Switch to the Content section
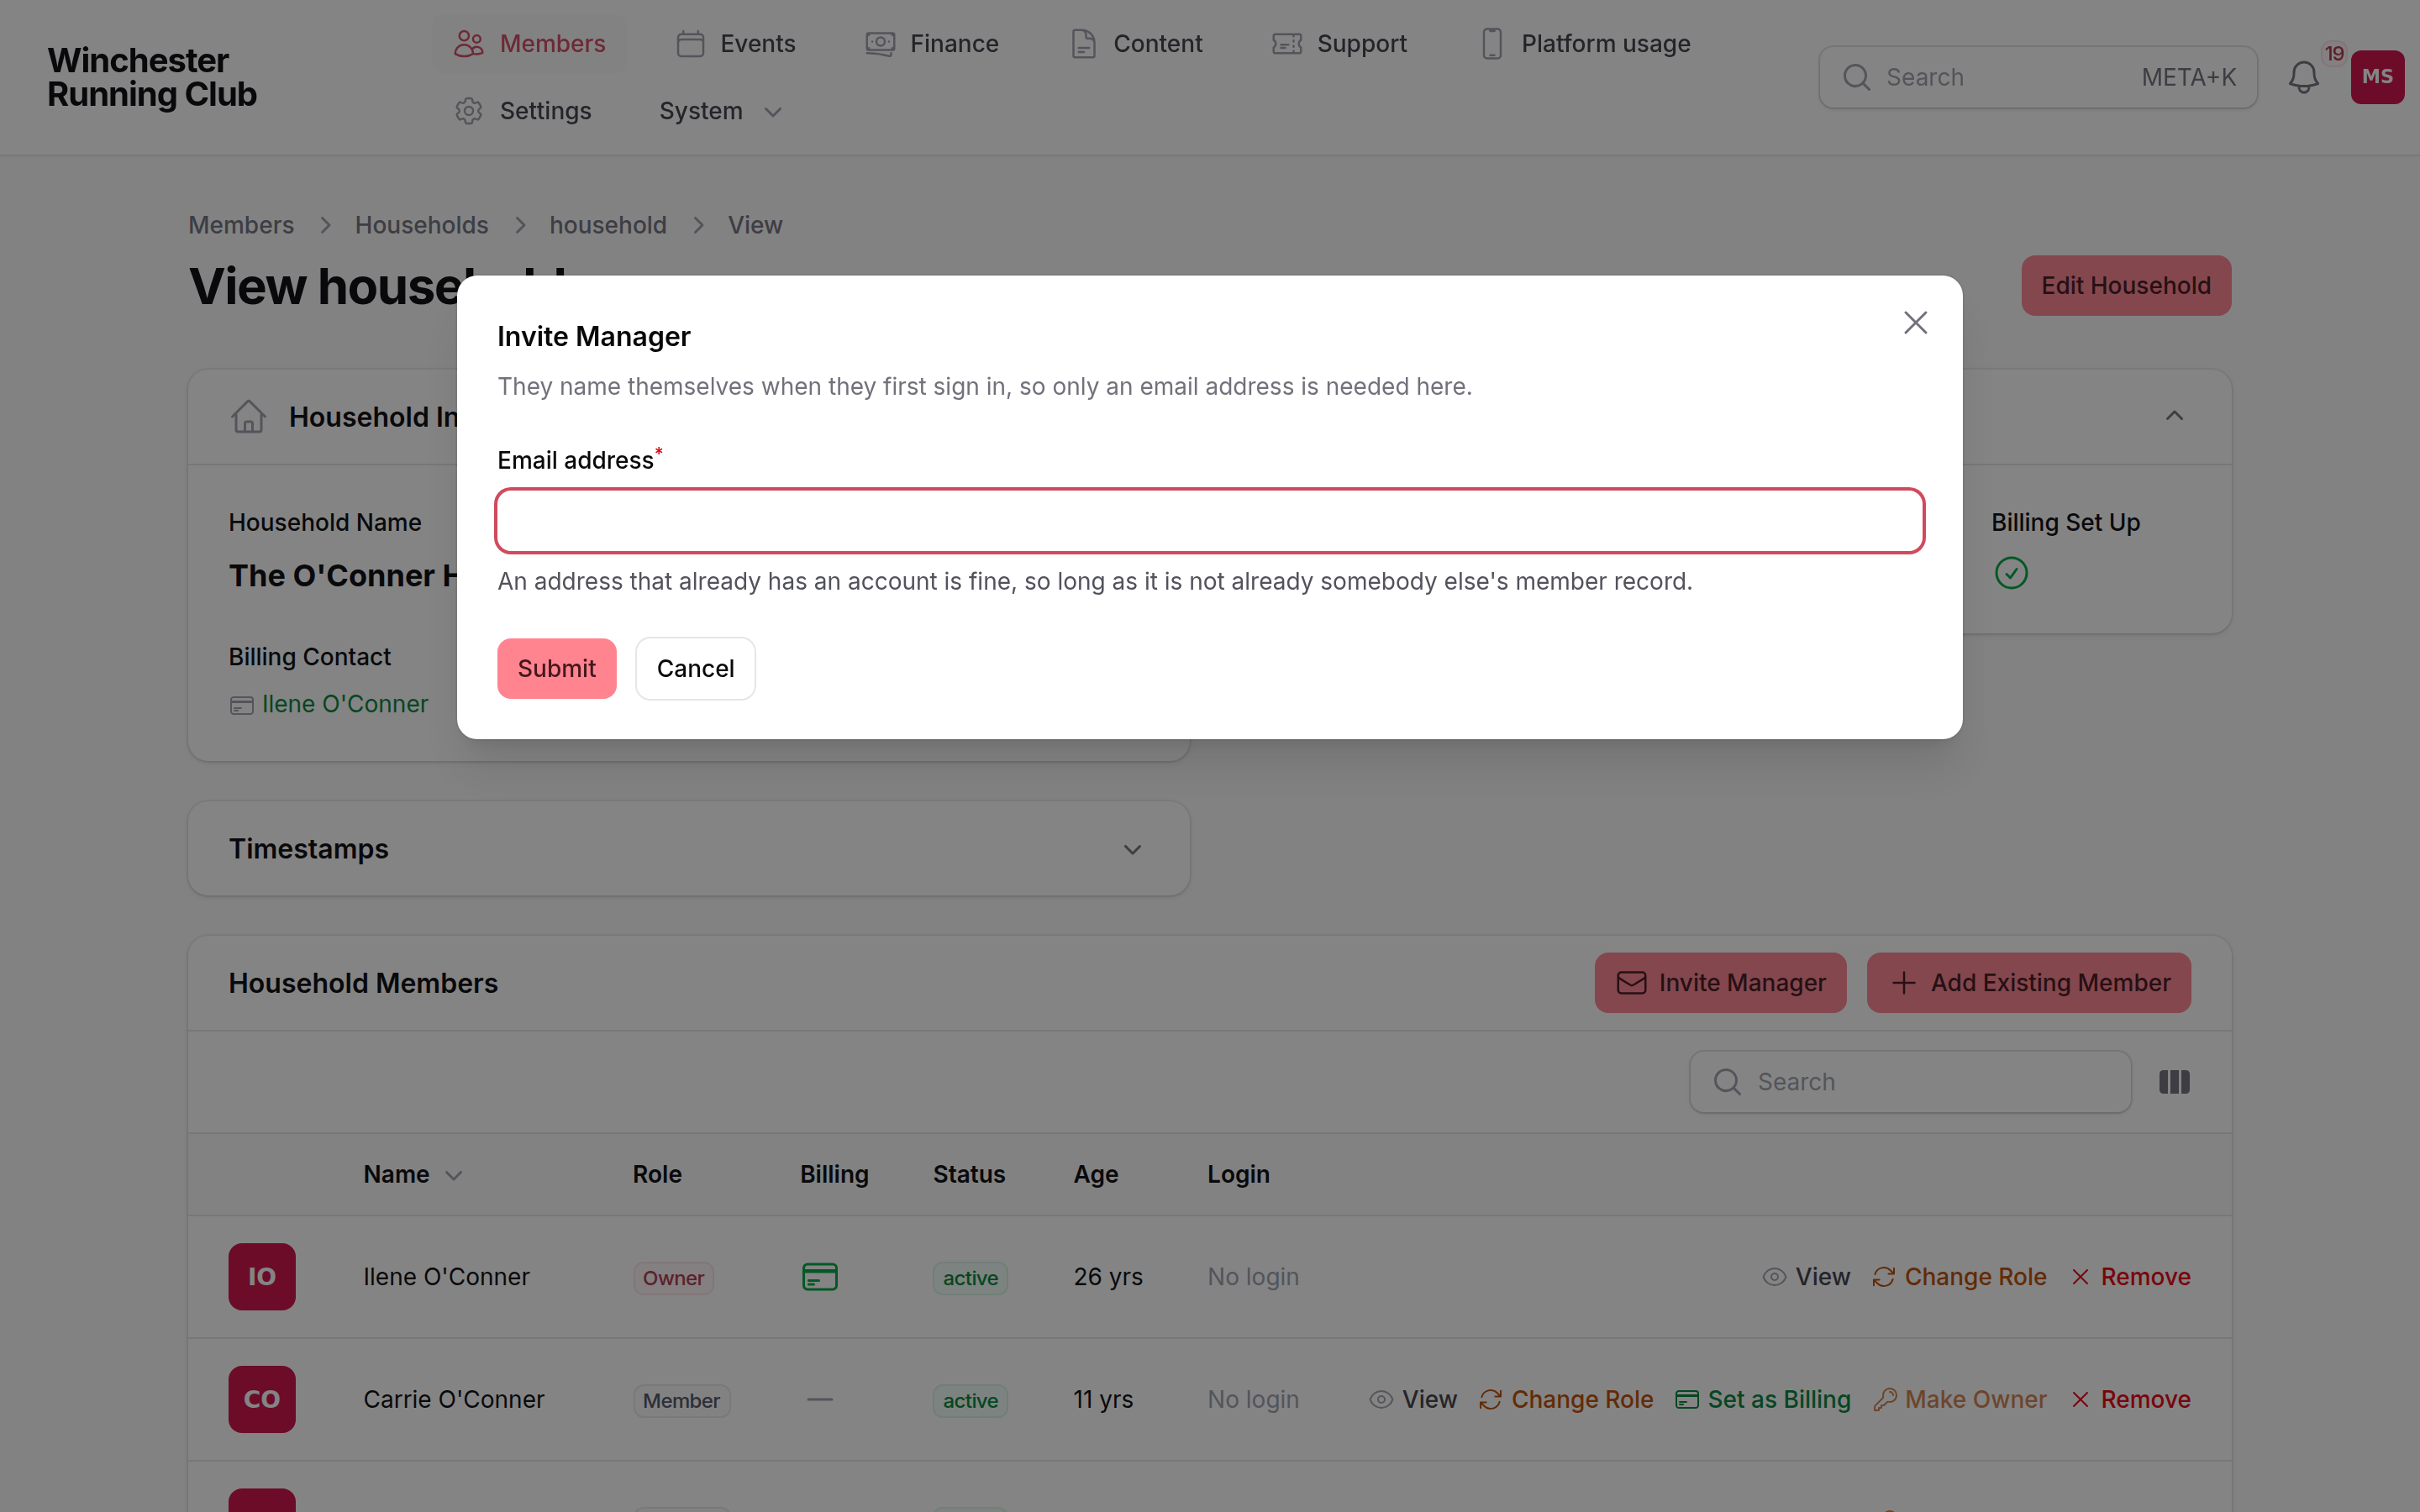 click(x=1136, y=44)
